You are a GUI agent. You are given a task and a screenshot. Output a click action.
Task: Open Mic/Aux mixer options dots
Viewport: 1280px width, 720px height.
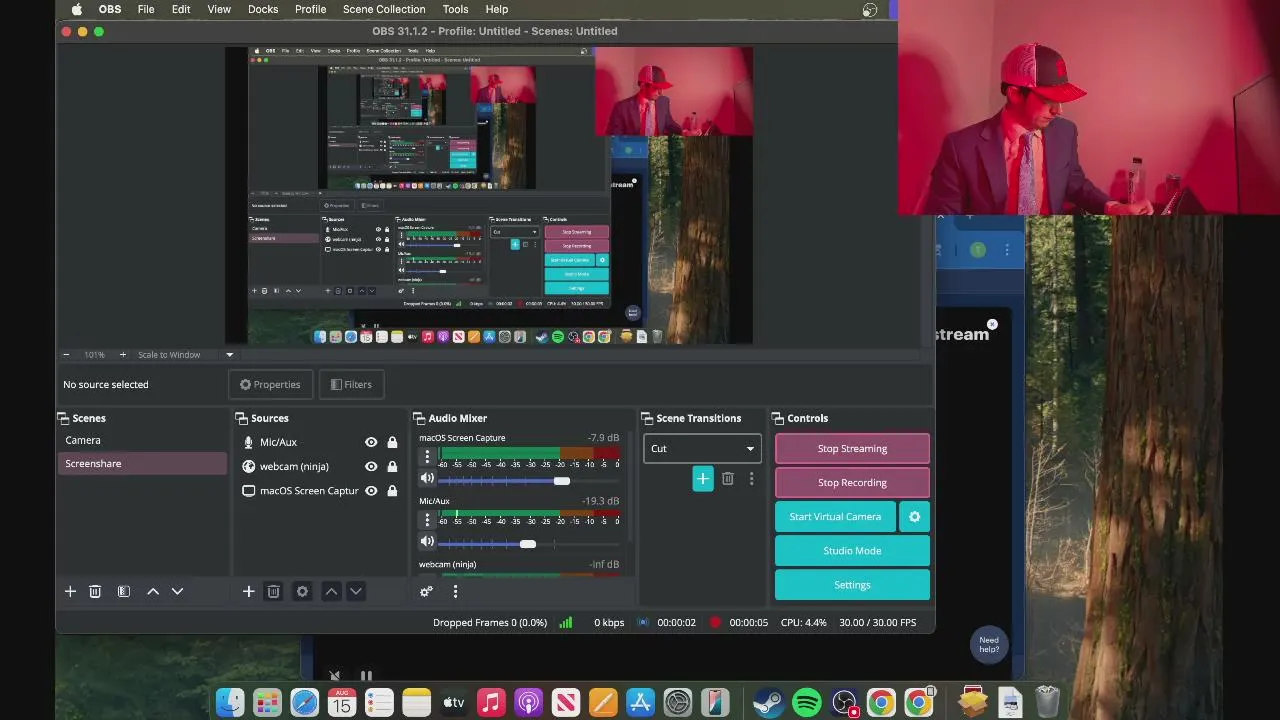[427, 519]
